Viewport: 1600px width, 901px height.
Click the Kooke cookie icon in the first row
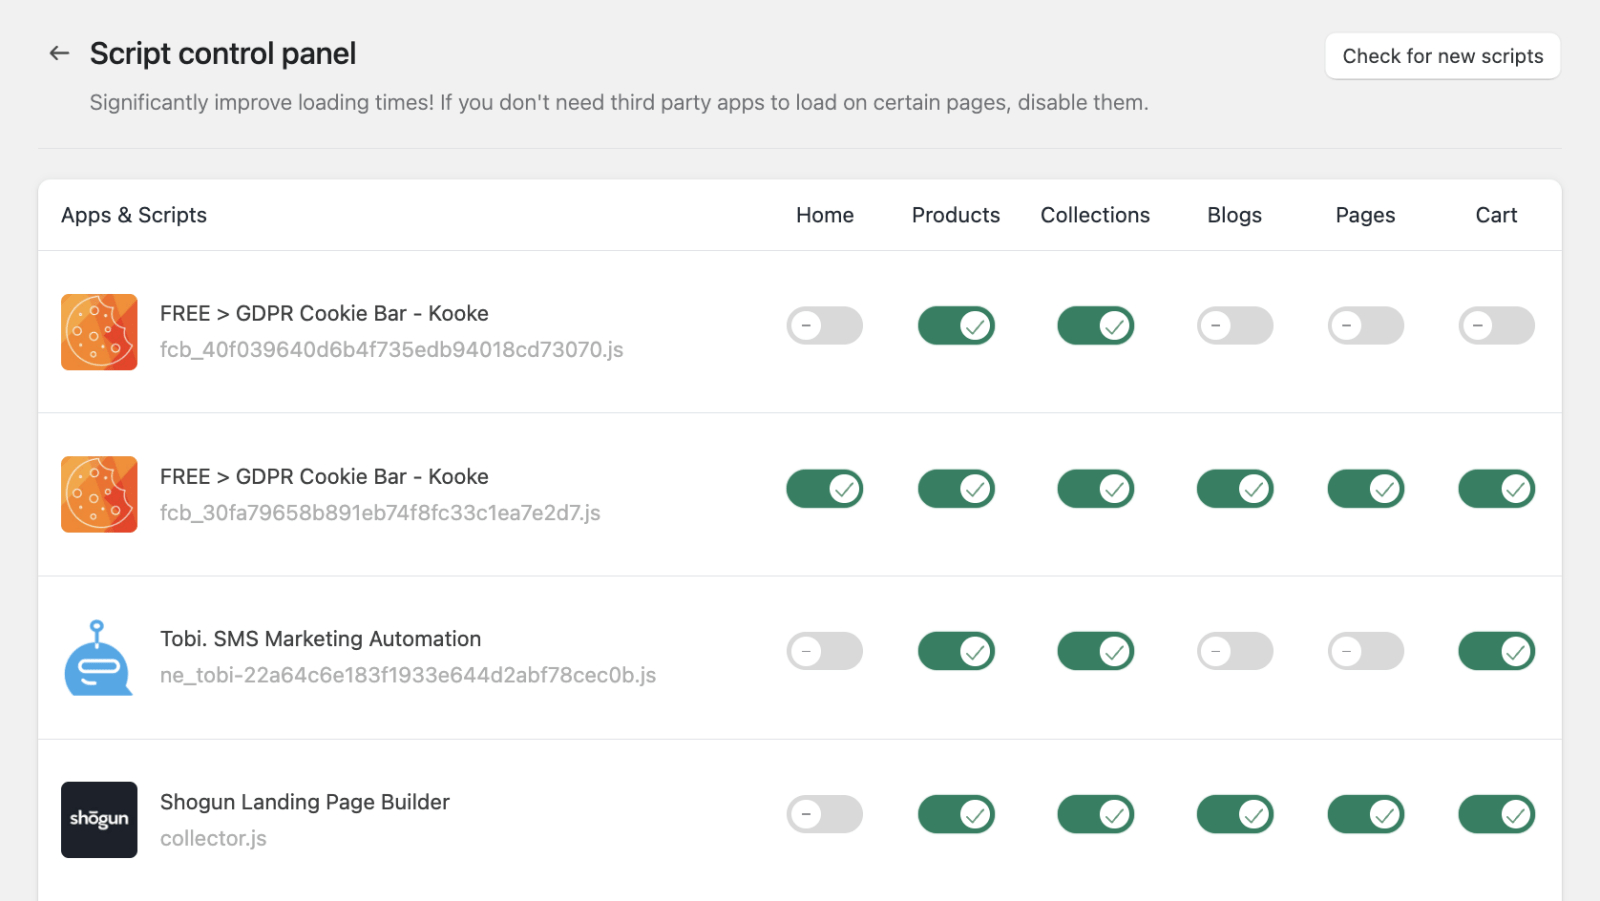(98, 332)
